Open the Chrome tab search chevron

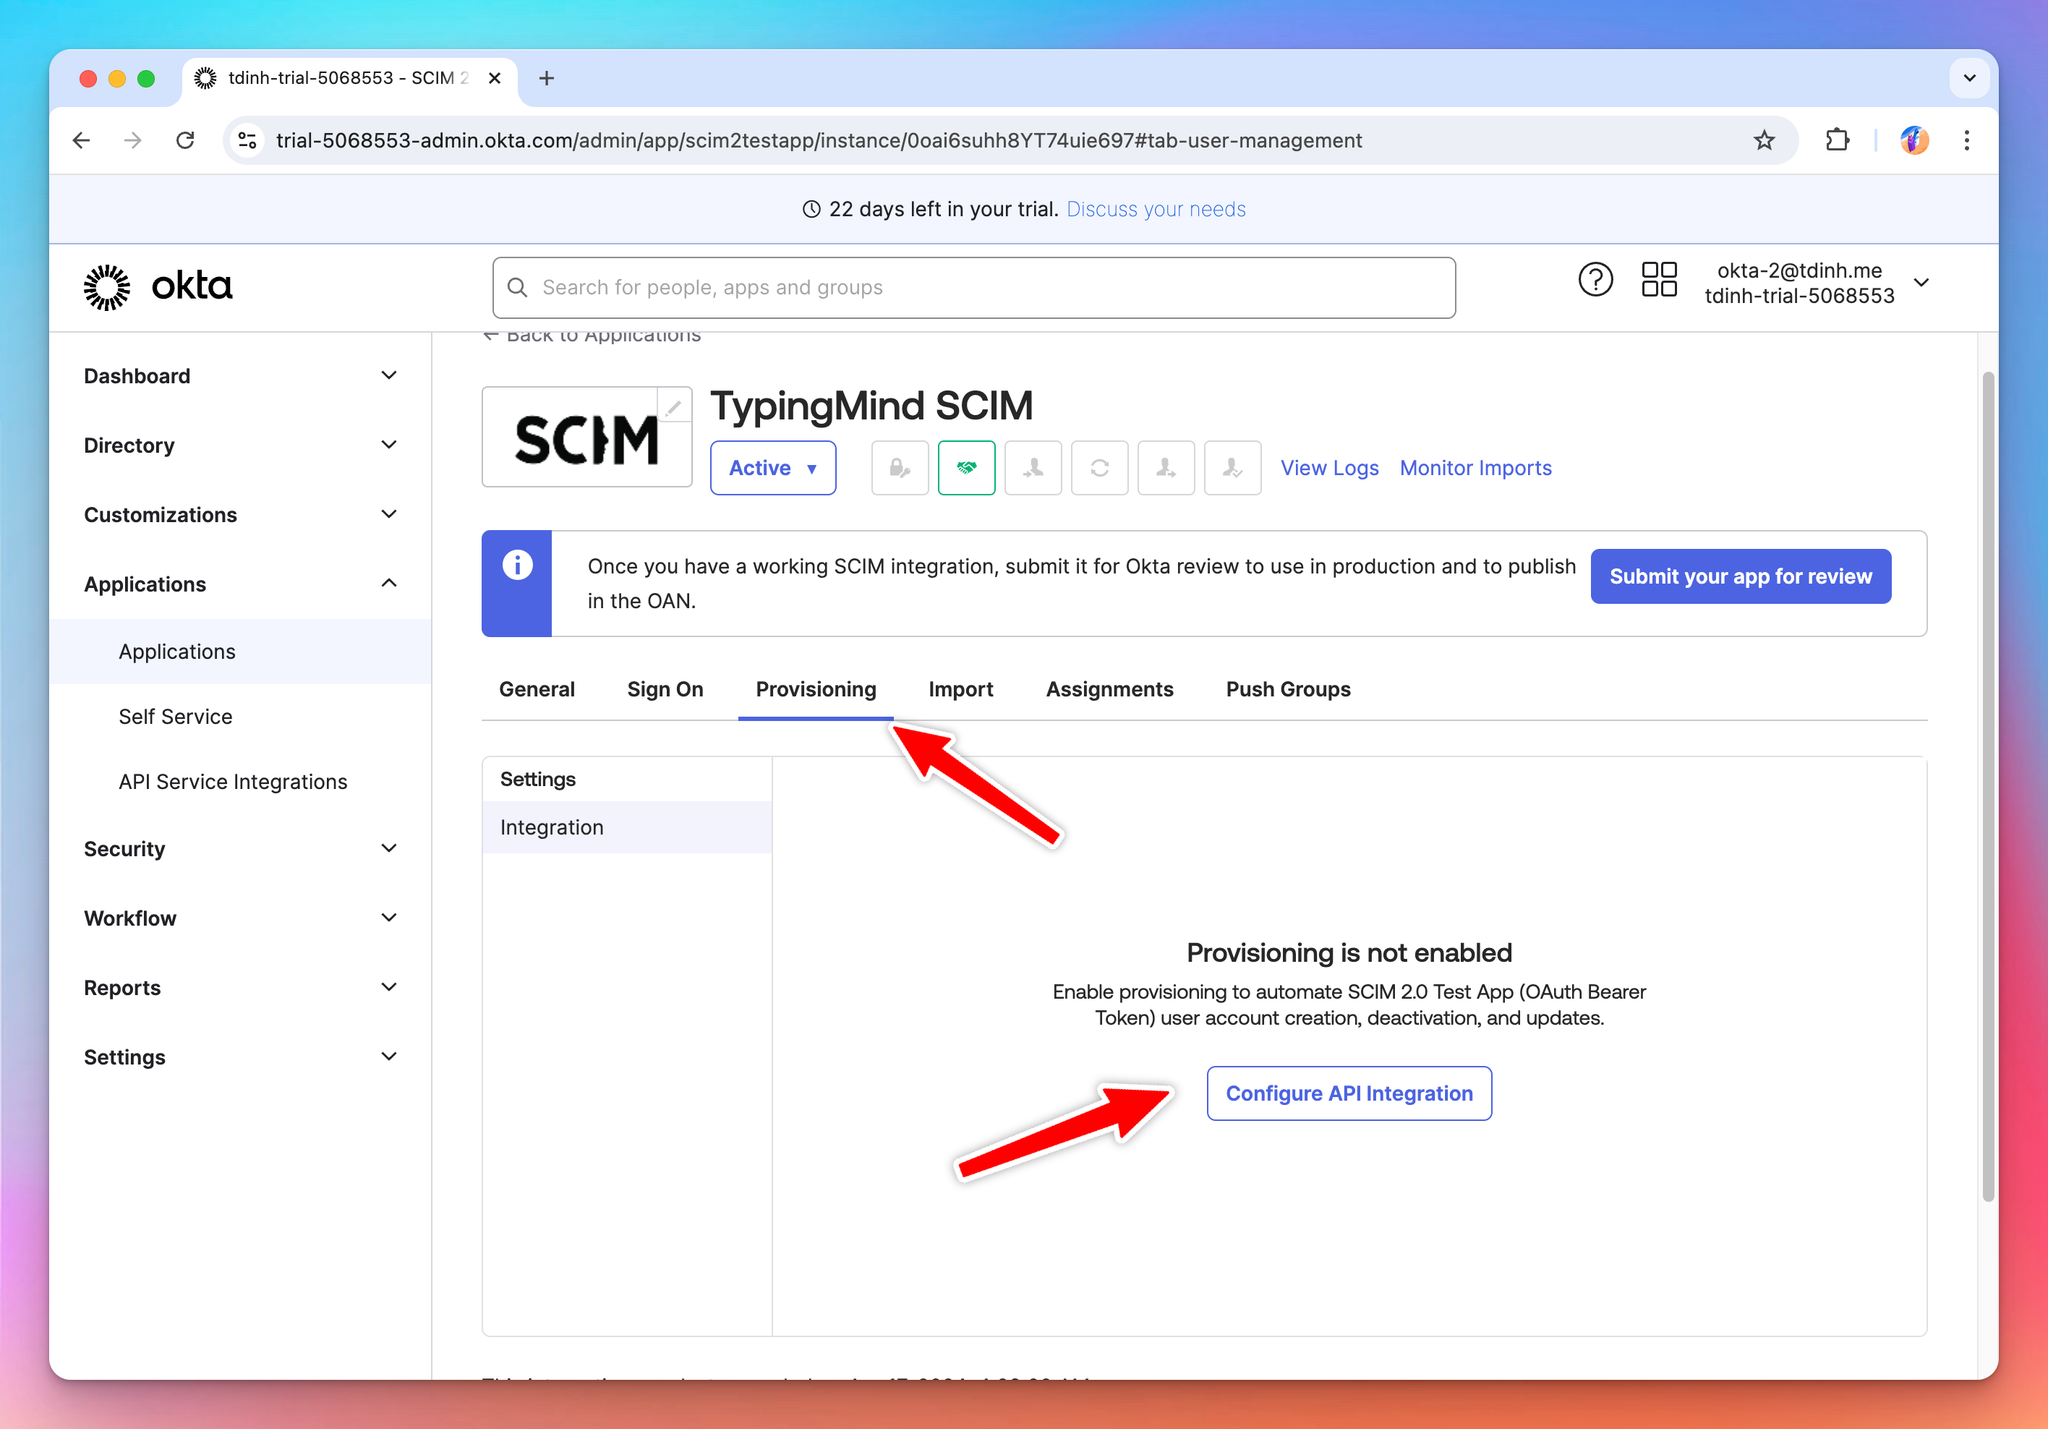pyautogui.click(x=1969, y=78)
